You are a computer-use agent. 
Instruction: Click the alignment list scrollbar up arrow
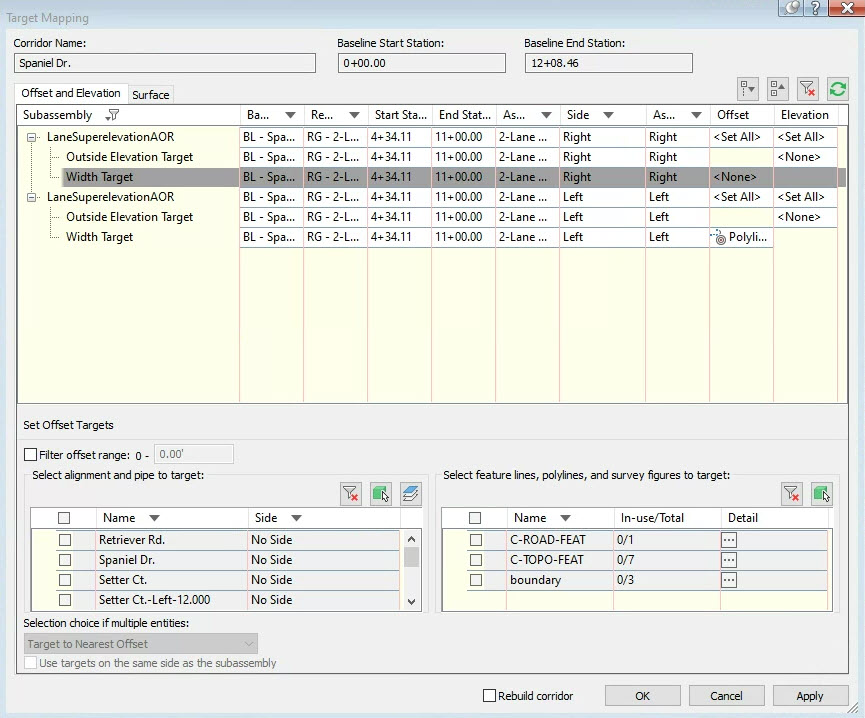pyautogui.click(x=411, y=539)
